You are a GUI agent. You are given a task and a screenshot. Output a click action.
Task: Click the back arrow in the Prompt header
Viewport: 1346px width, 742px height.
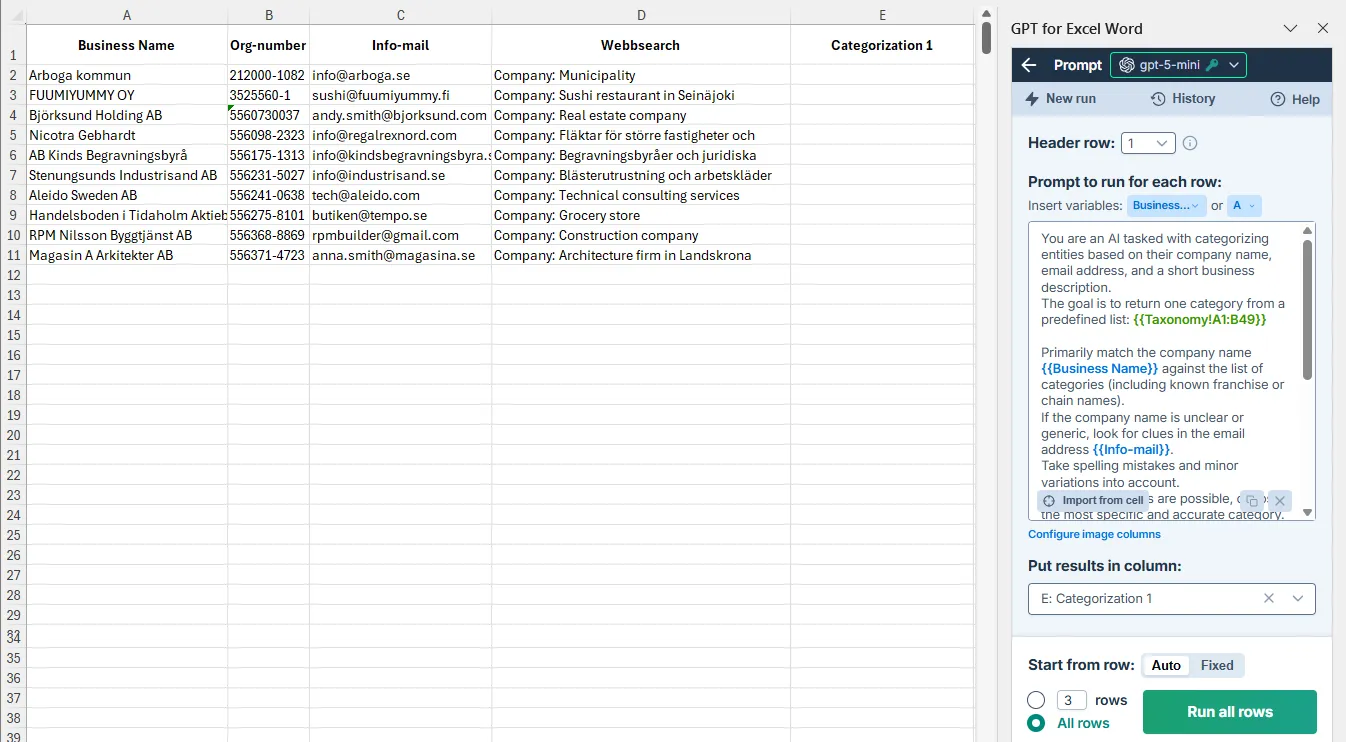coord(1027,65)
